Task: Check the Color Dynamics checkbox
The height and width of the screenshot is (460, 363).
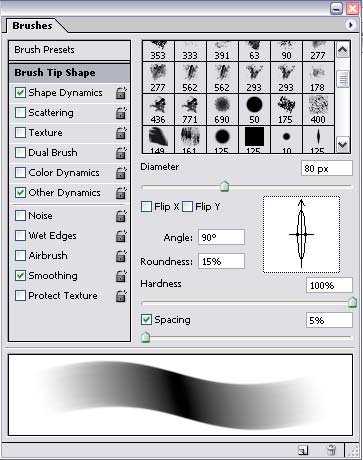Action: (20, 173)
